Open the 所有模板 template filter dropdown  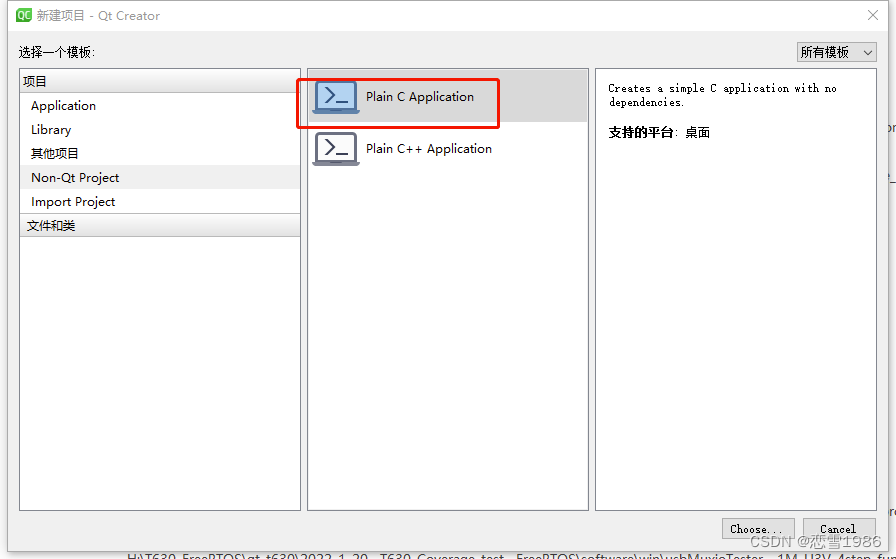point(836,53)
